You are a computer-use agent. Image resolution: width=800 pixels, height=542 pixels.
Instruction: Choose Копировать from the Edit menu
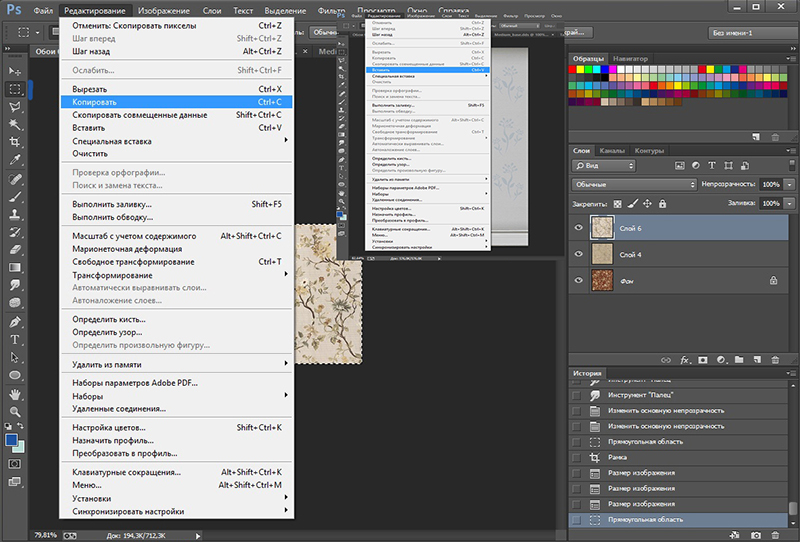(x=97, y=102)
